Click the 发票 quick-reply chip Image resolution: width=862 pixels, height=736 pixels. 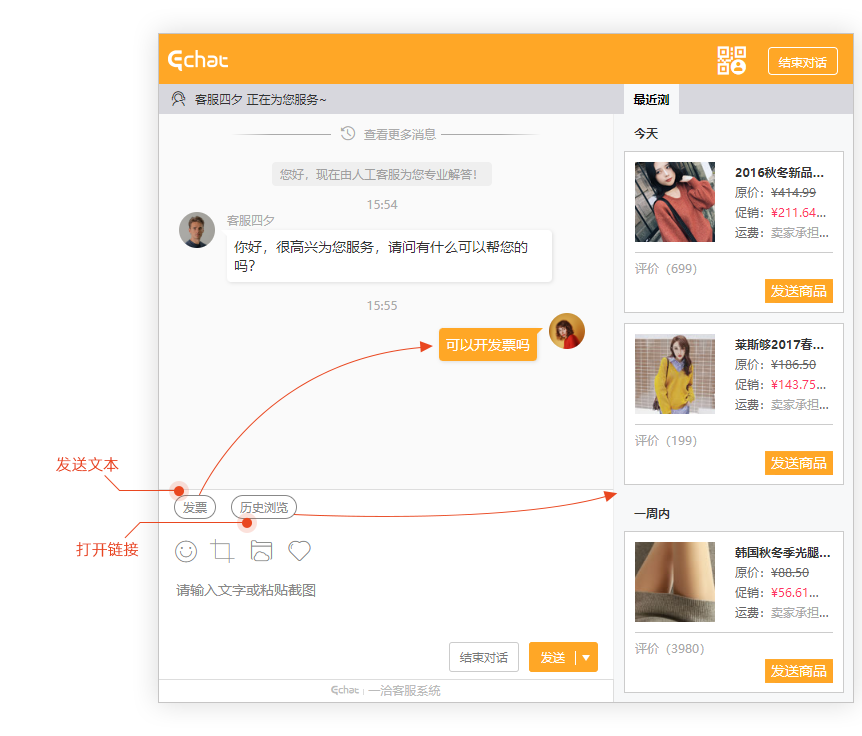coord(195,508)
